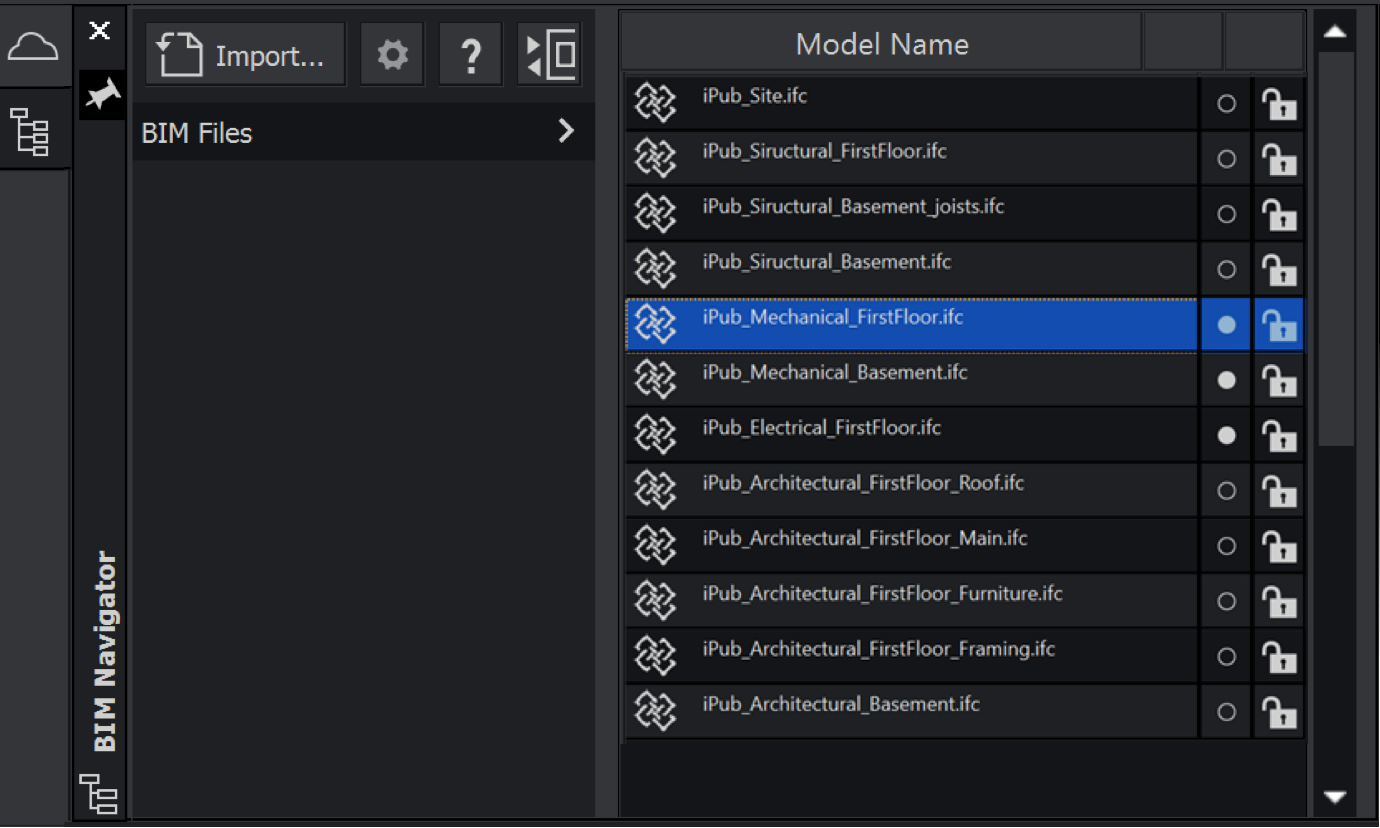This screenshot has width=1380, height=828.
Task: Open settings with the gear icon
Action: pos(392,55)
